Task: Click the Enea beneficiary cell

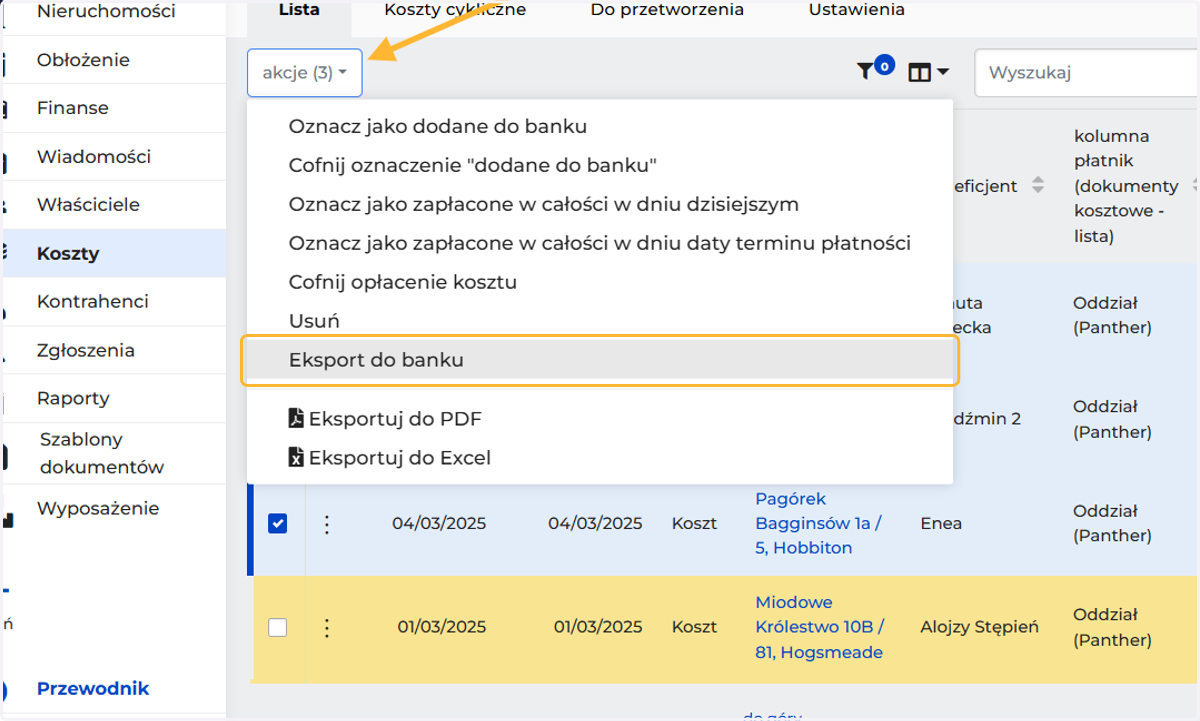Action: (x=940, y=523)
